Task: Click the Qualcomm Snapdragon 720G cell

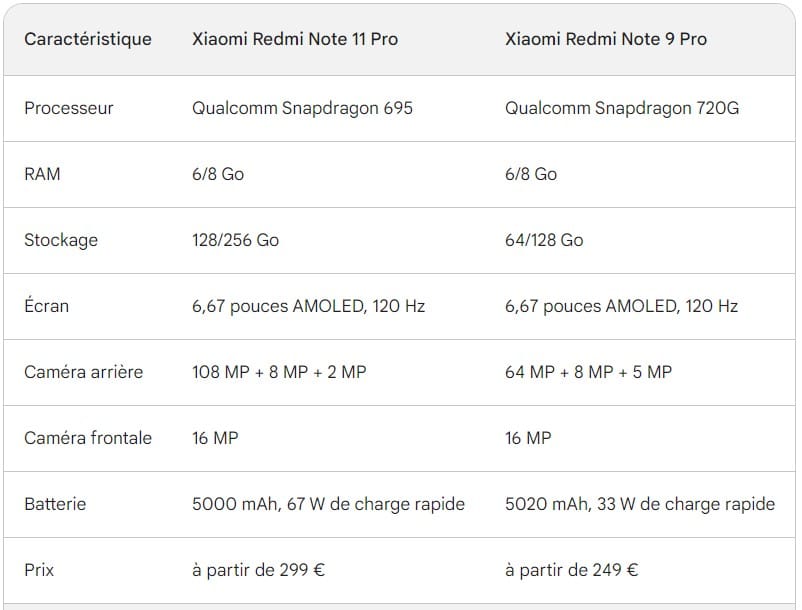Action: [x=622, y=108]
